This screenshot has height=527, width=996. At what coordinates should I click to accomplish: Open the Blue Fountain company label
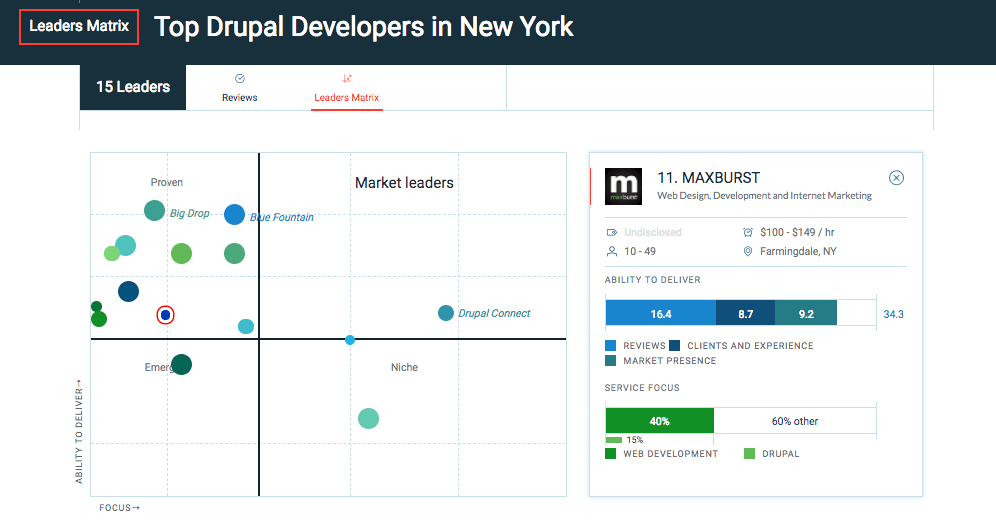tap(281, 217)
